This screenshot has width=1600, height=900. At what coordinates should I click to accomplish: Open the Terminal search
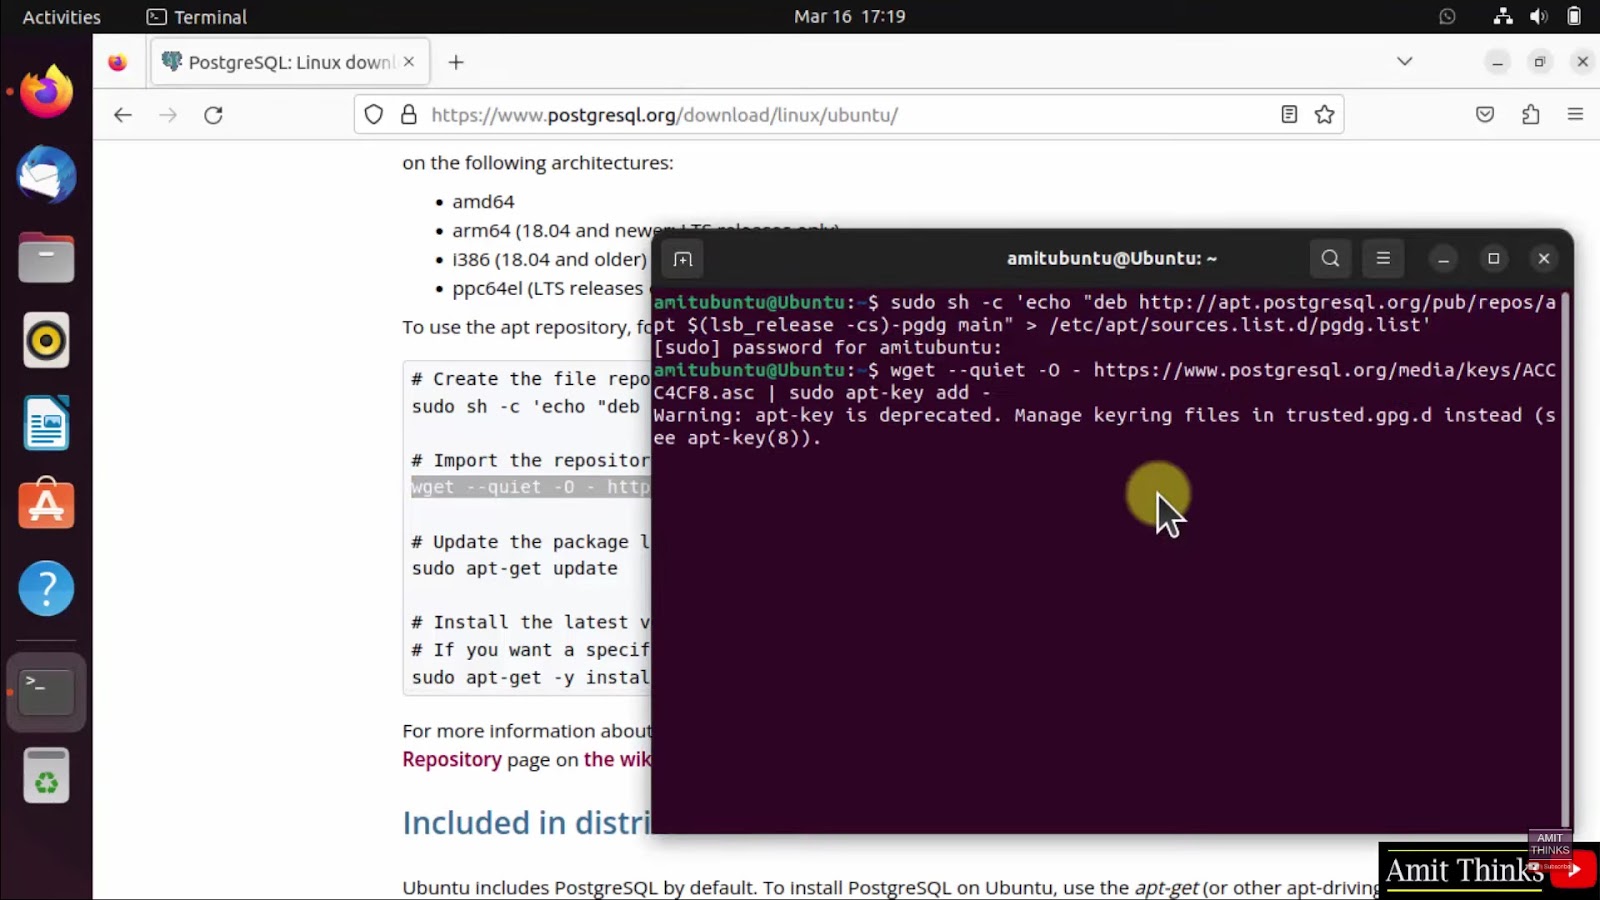[1329, 258]
